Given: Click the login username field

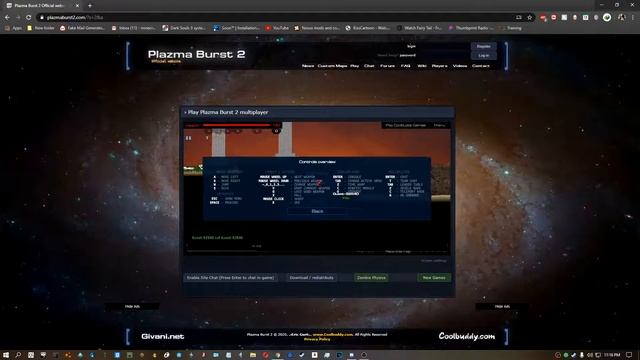Looking at the screenshot, I should (443, 47).
